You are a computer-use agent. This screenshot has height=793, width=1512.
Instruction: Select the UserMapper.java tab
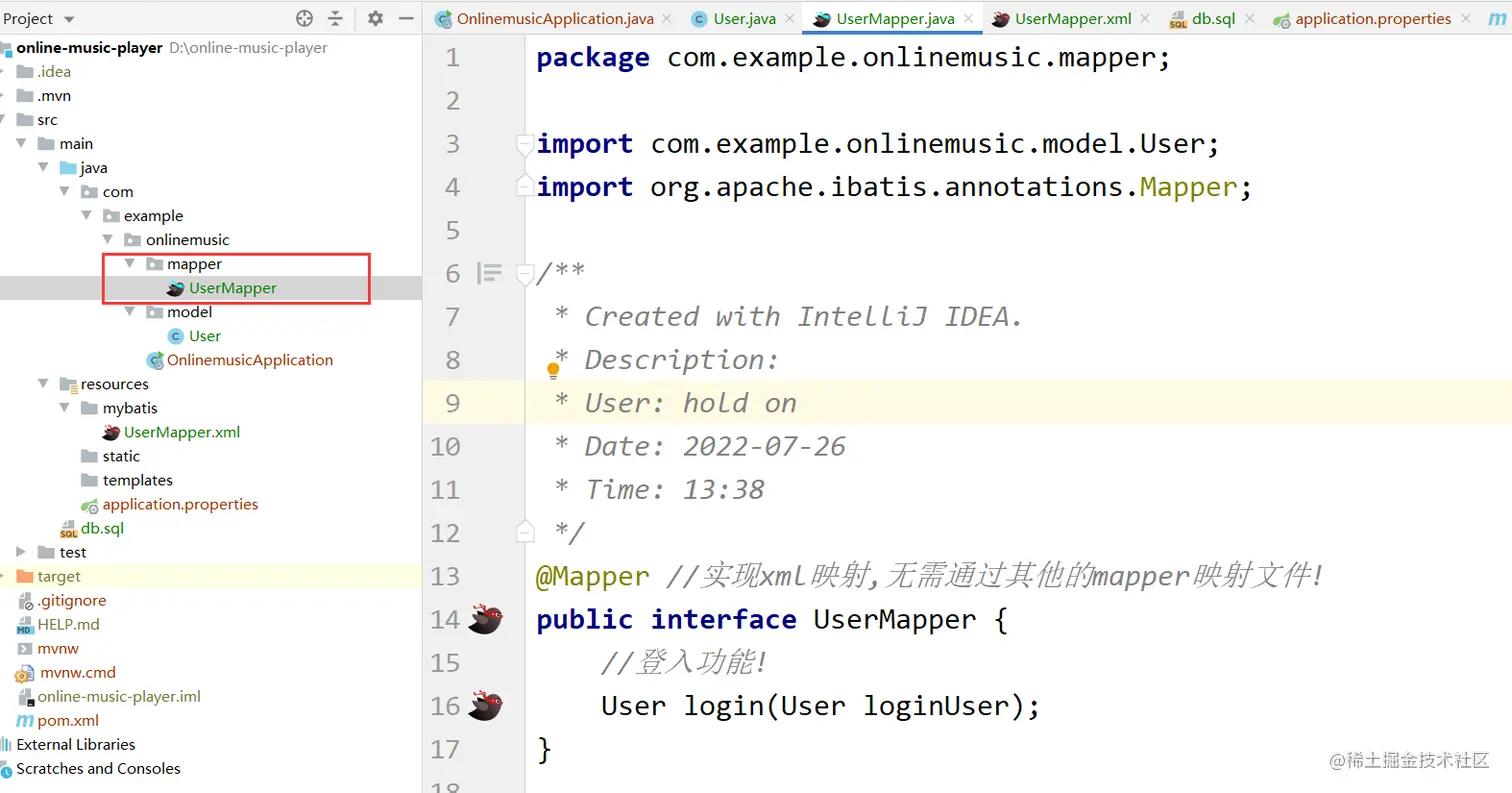[x=885, y=18]
